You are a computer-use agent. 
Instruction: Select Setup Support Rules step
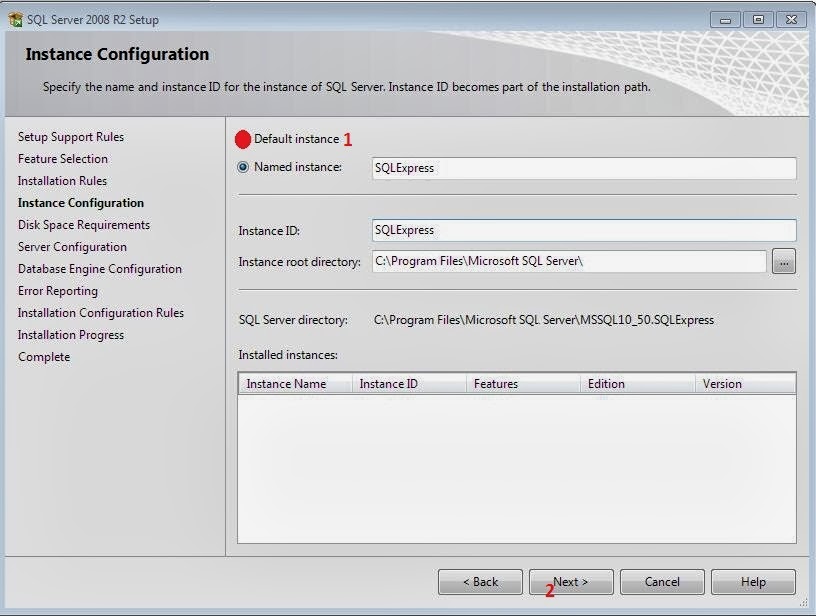tap(71, 137)
